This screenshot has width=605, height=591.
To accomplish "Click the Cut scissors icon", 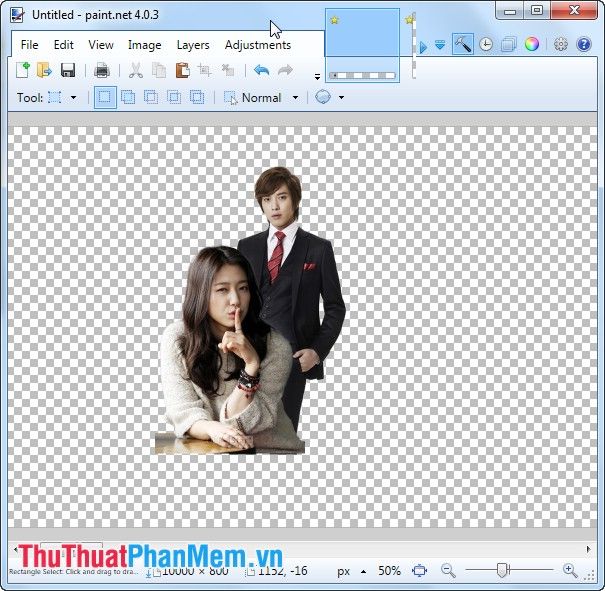I will tap(135, 70).
